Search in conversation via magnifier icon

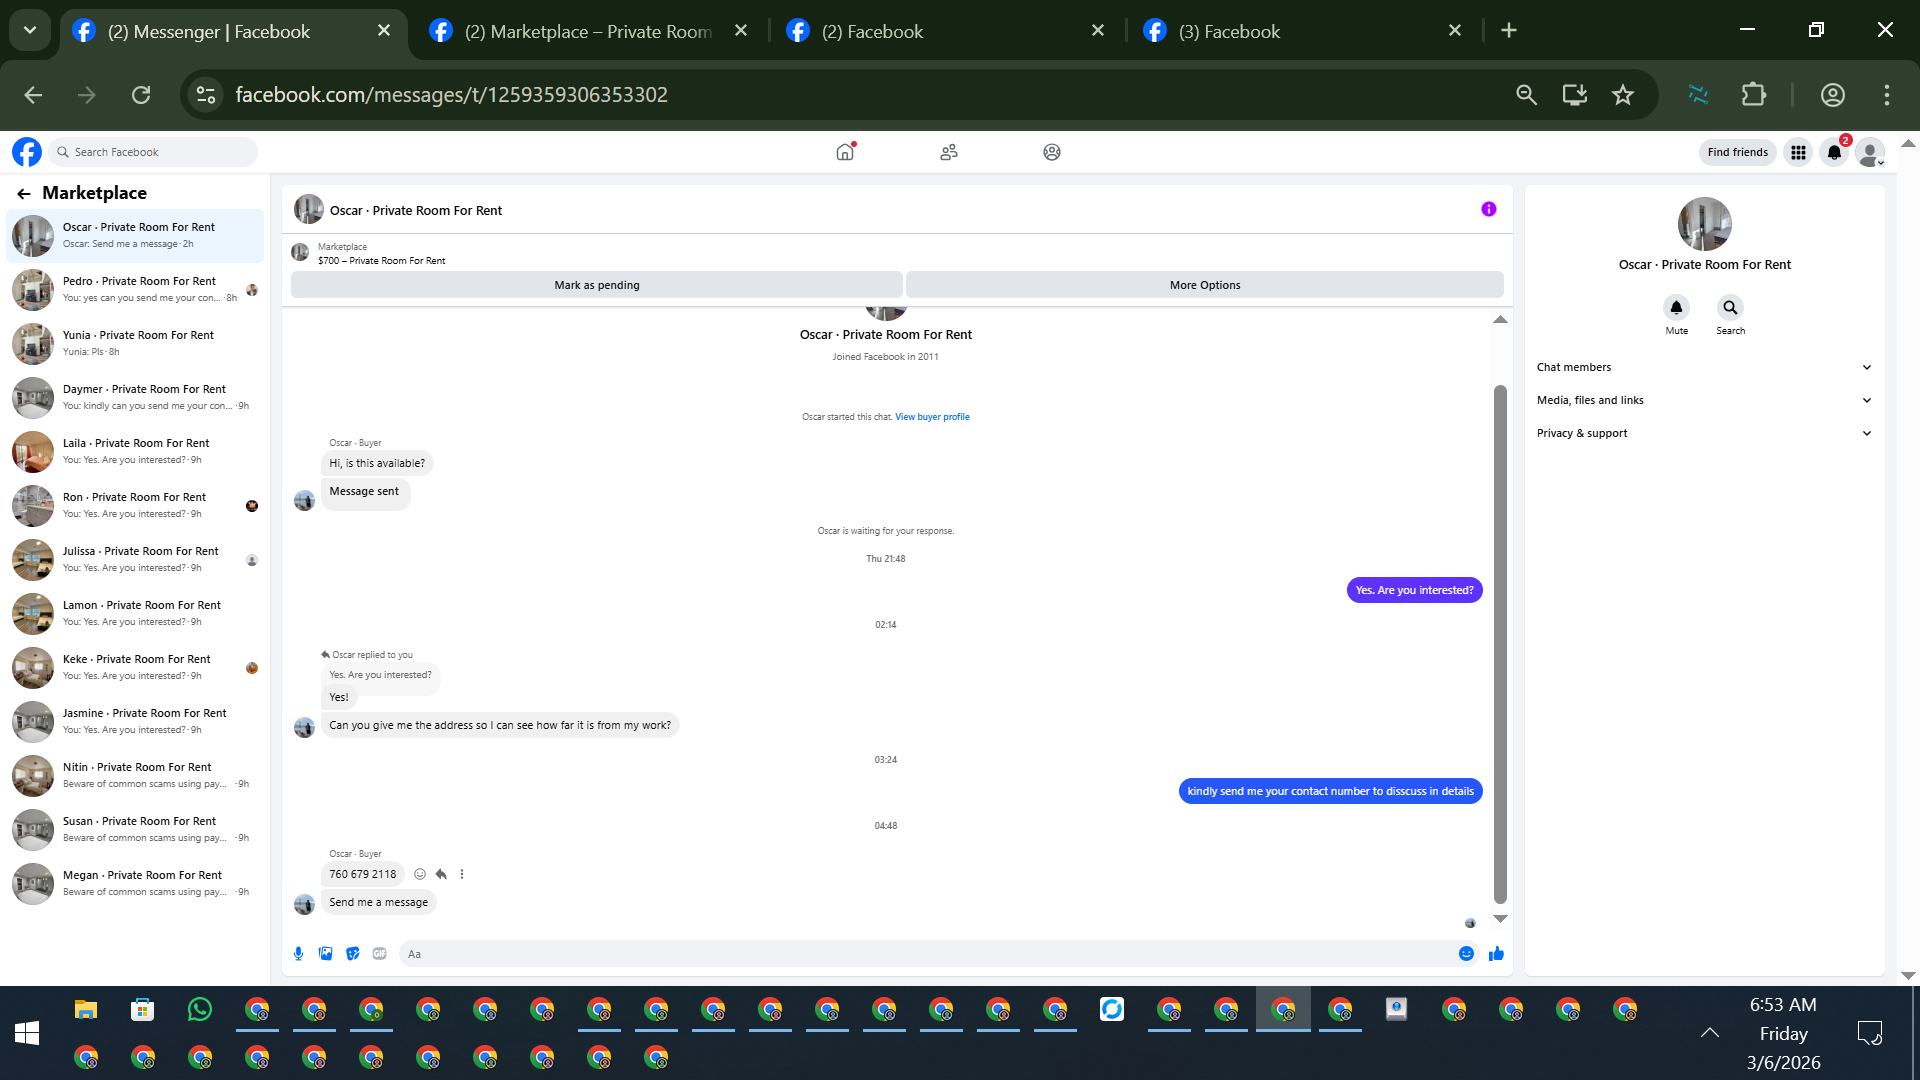1730,308
